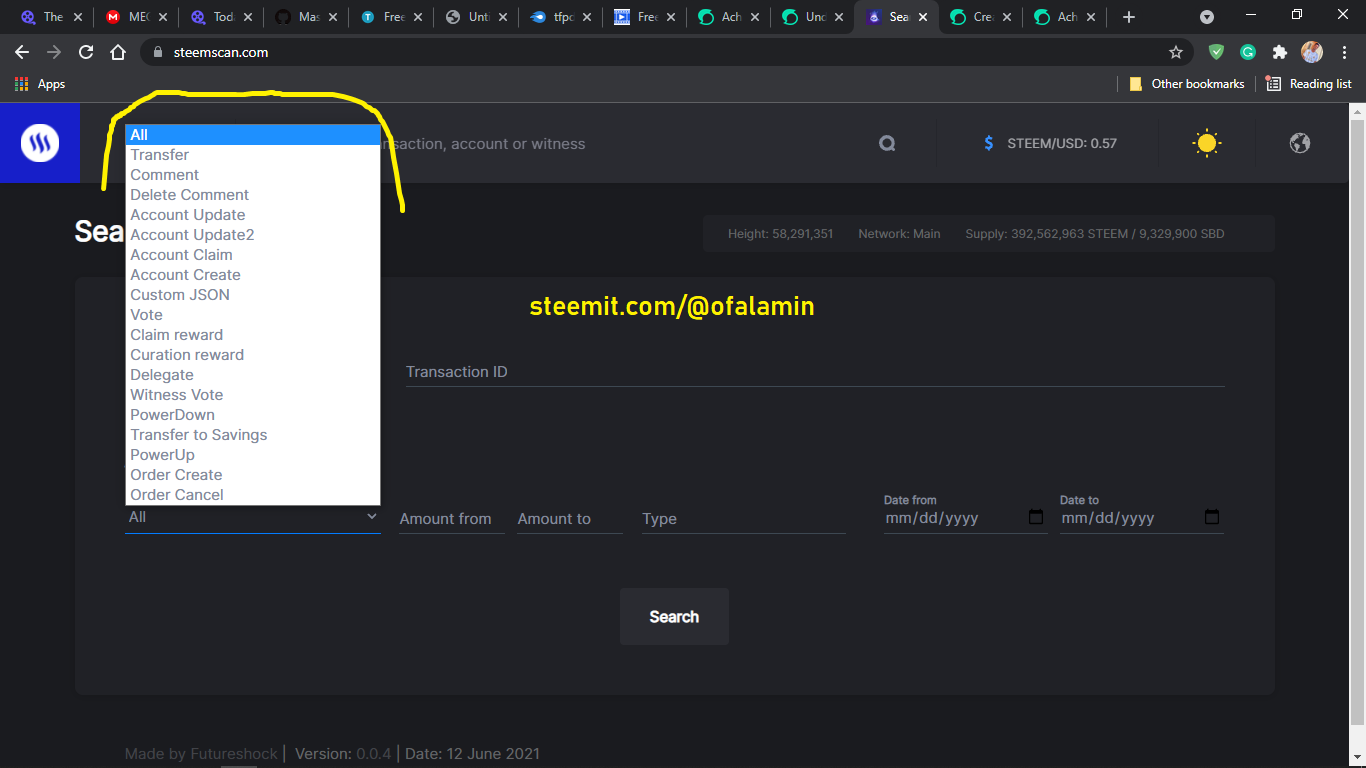The width and height of the screenshot is (1366, 768).
Task: Open the globe language icon
Action: (1300, 143)
